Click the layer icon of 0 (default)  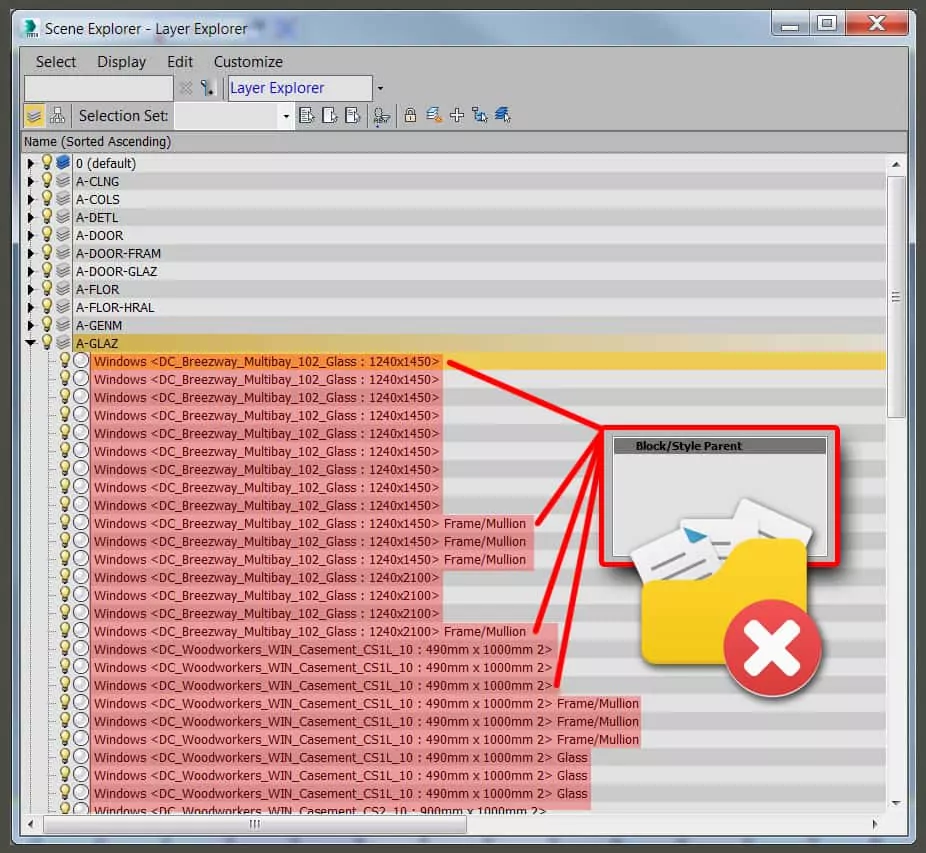(x=63, y=163)
